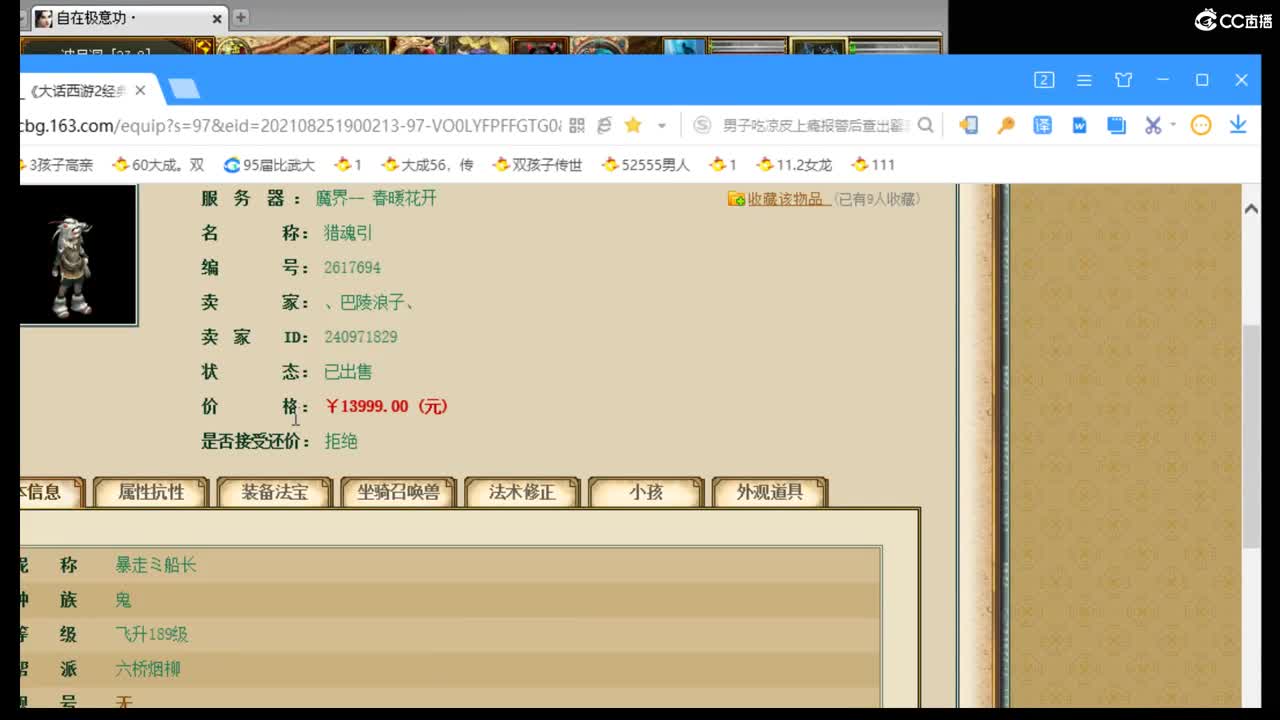The height and width of the screenshot is (720, 1280).
Task: Open bookmark 11.2女龙
Action: click(x=794, y=165)
